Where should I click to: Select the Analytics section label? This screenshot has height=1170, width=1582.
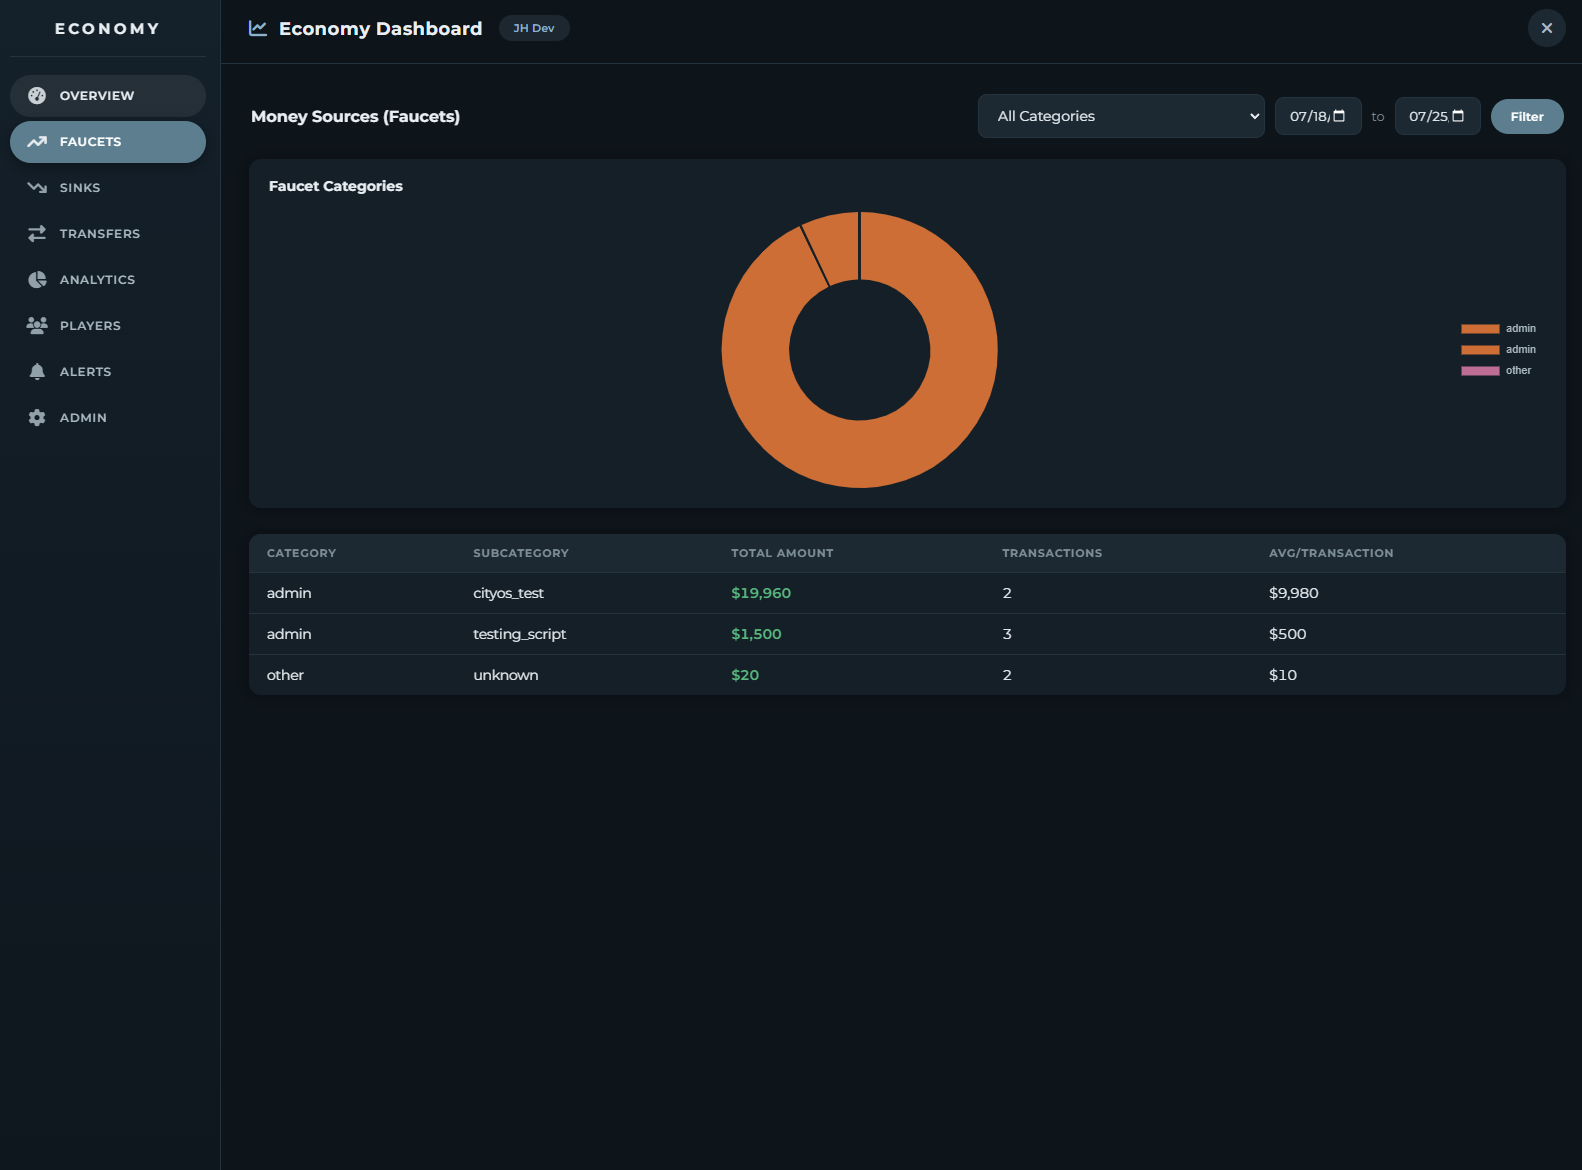point(97,280)
